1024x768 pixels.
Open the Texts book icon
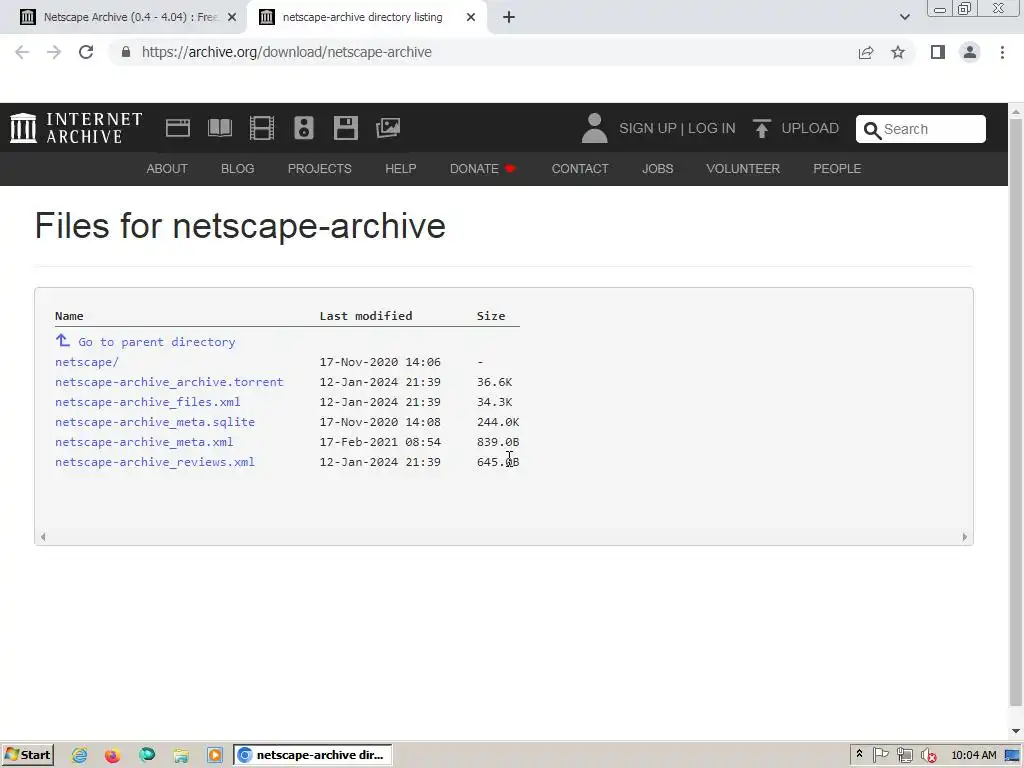point(220,128)
